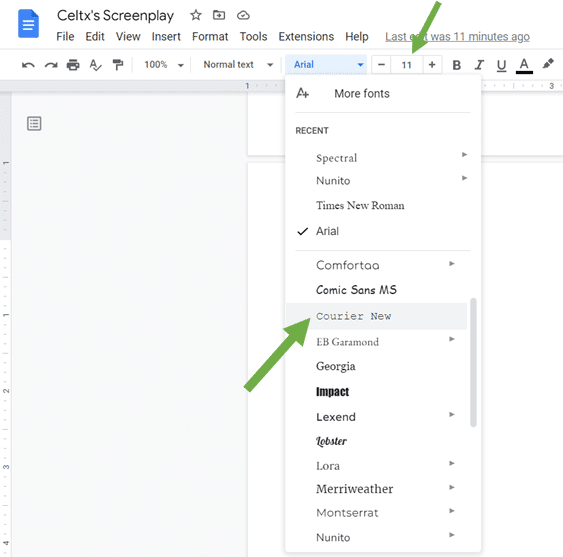Viewport: 563px width, 557px height.
Task: Rename the Celtx's Screenplay title
Action: coord(115,15)
